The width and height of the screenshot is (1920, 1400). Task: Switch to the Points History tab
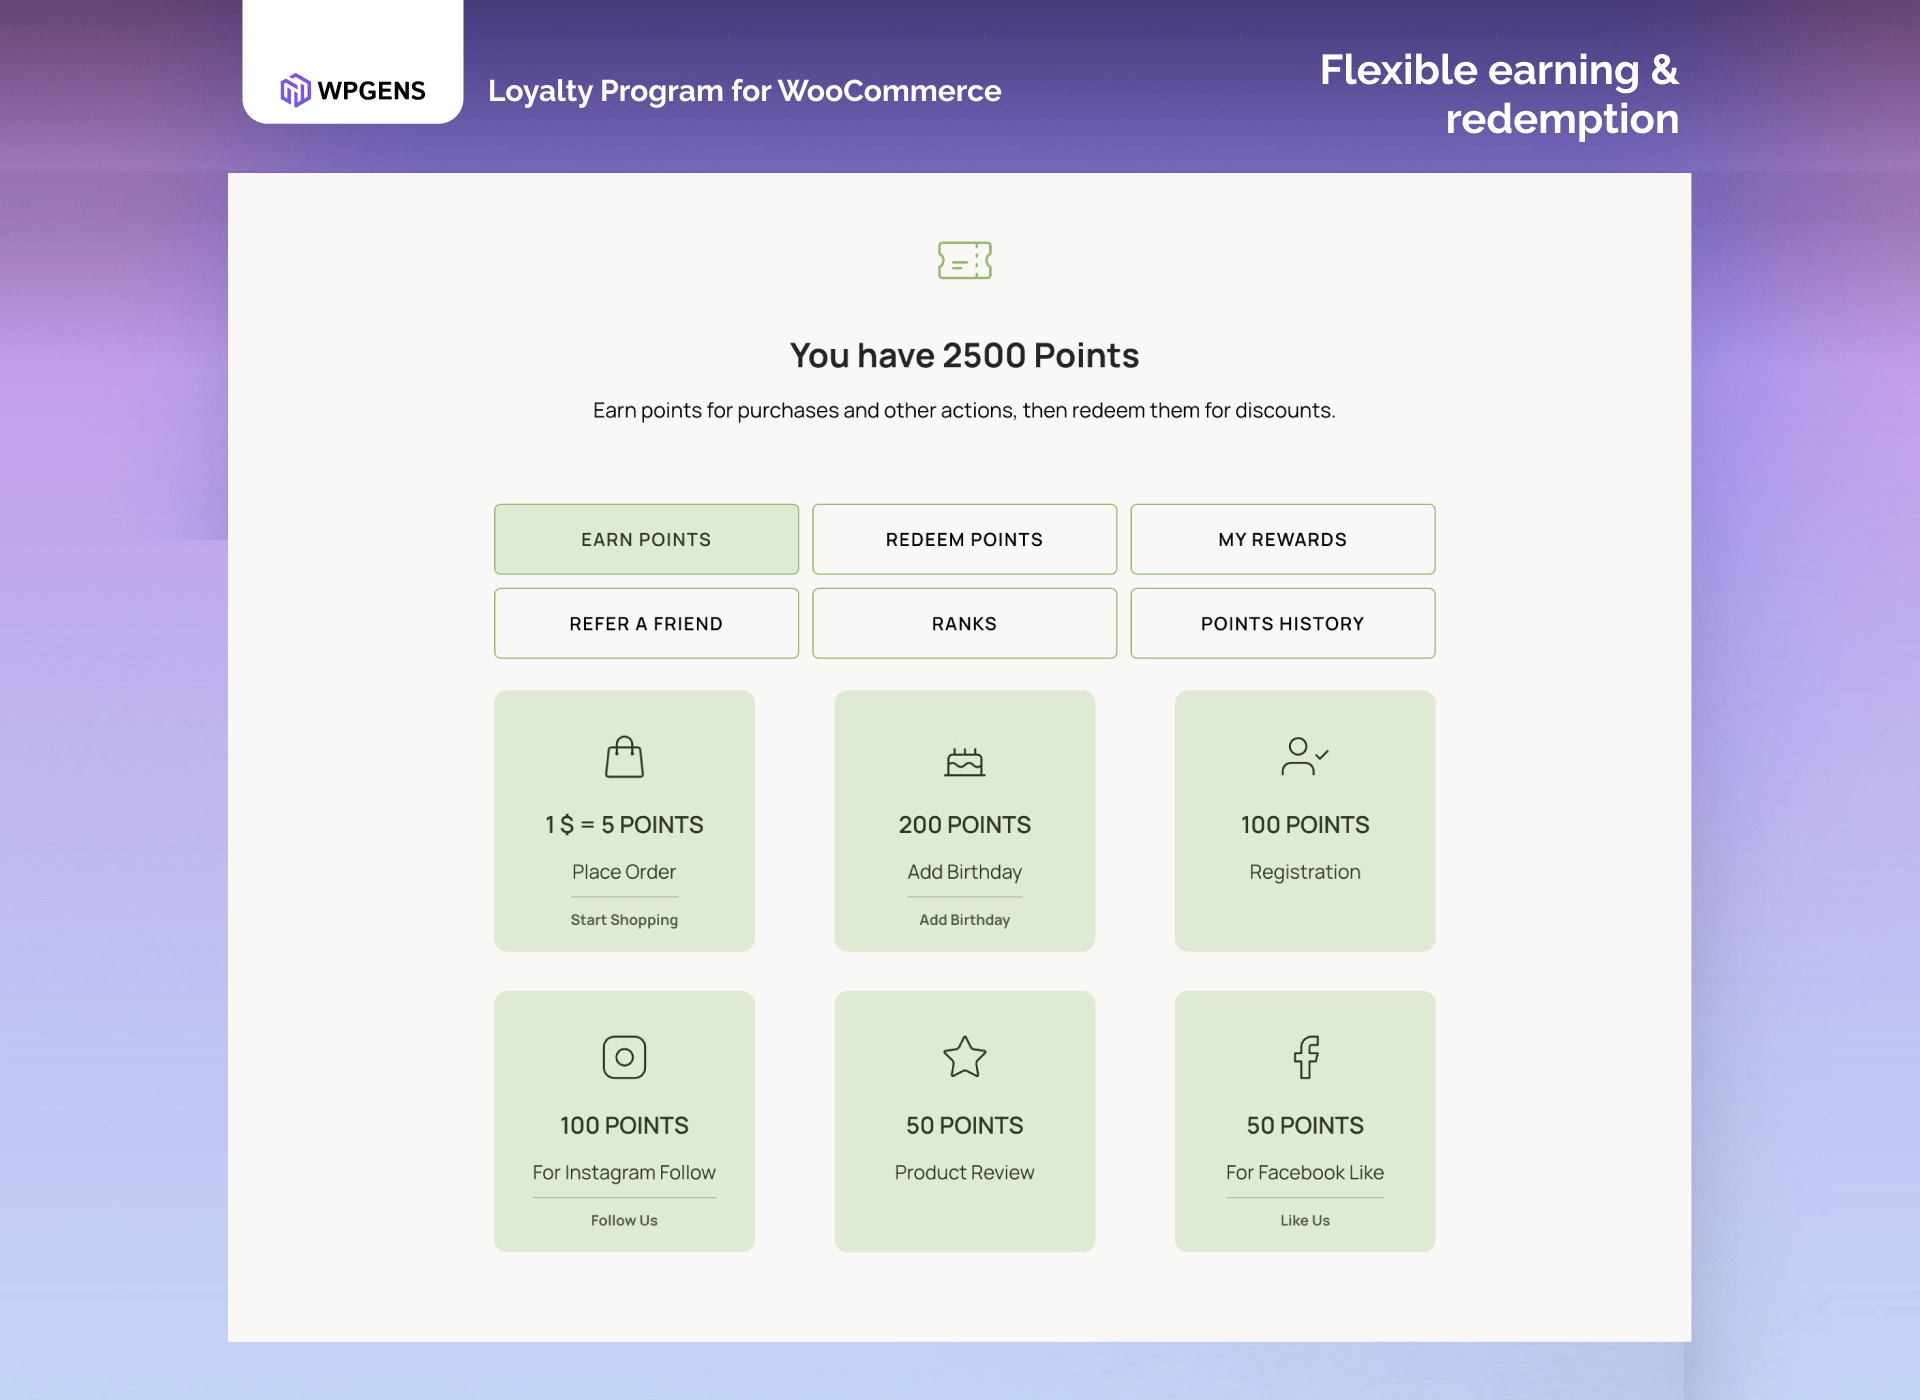click(1283, 623)
